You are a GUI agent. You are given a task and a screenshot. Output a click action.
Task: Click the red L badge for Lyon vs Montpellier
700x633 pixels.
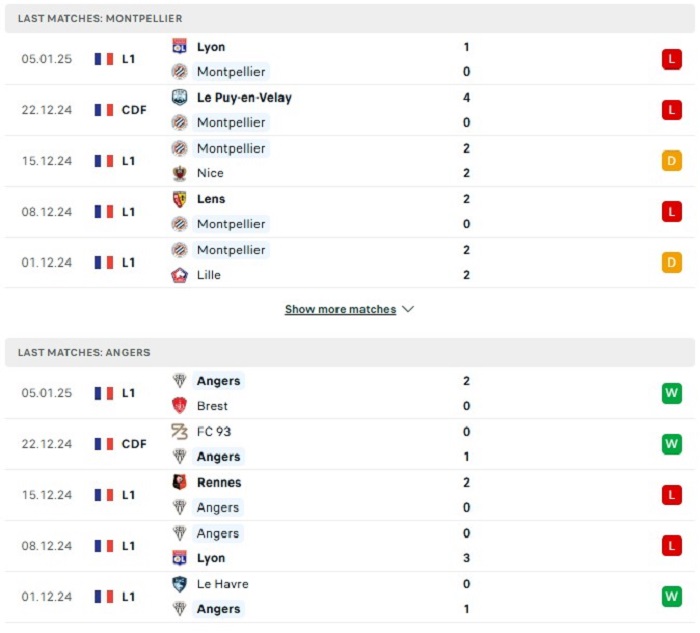[672, 59]
